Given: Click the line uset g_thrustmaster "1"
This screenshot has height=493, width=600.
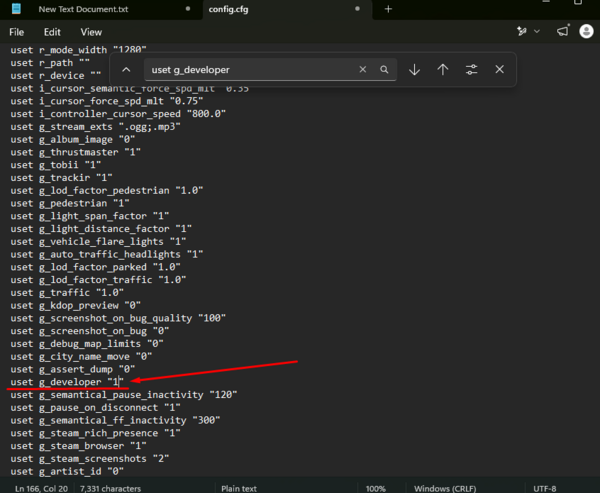Looking at the screenshot, I should click(75, 152).
